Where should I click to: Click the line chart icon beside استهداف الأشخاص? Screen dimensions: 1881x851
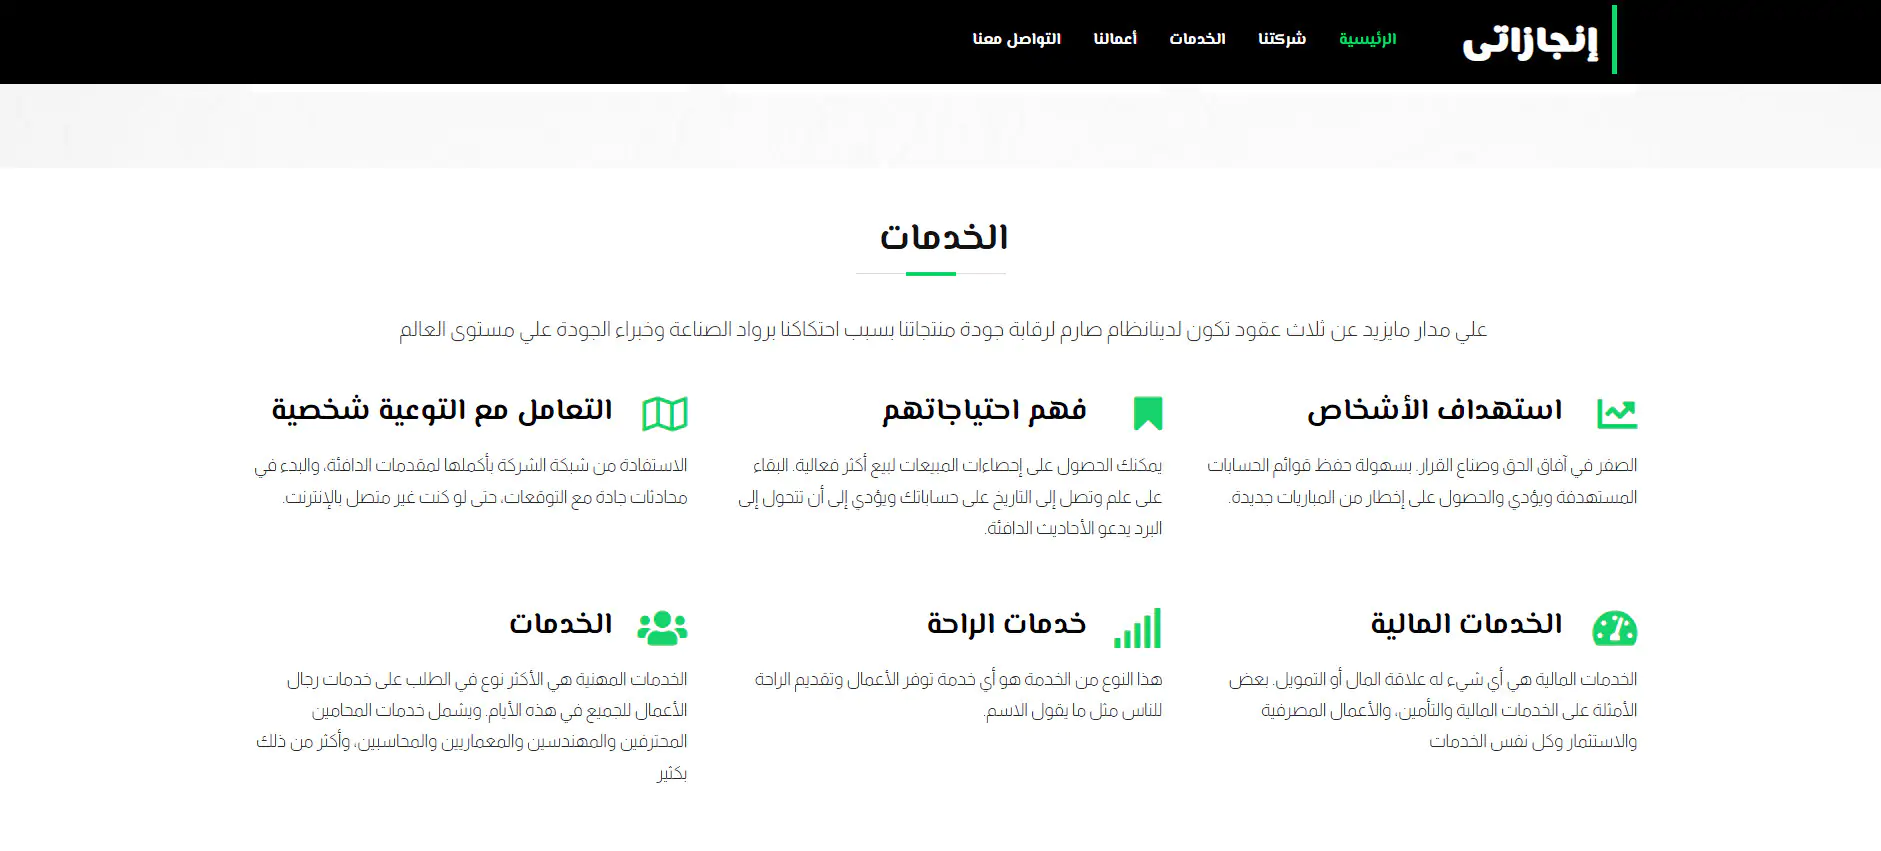pyautogui.click(x=1616, y=413)
